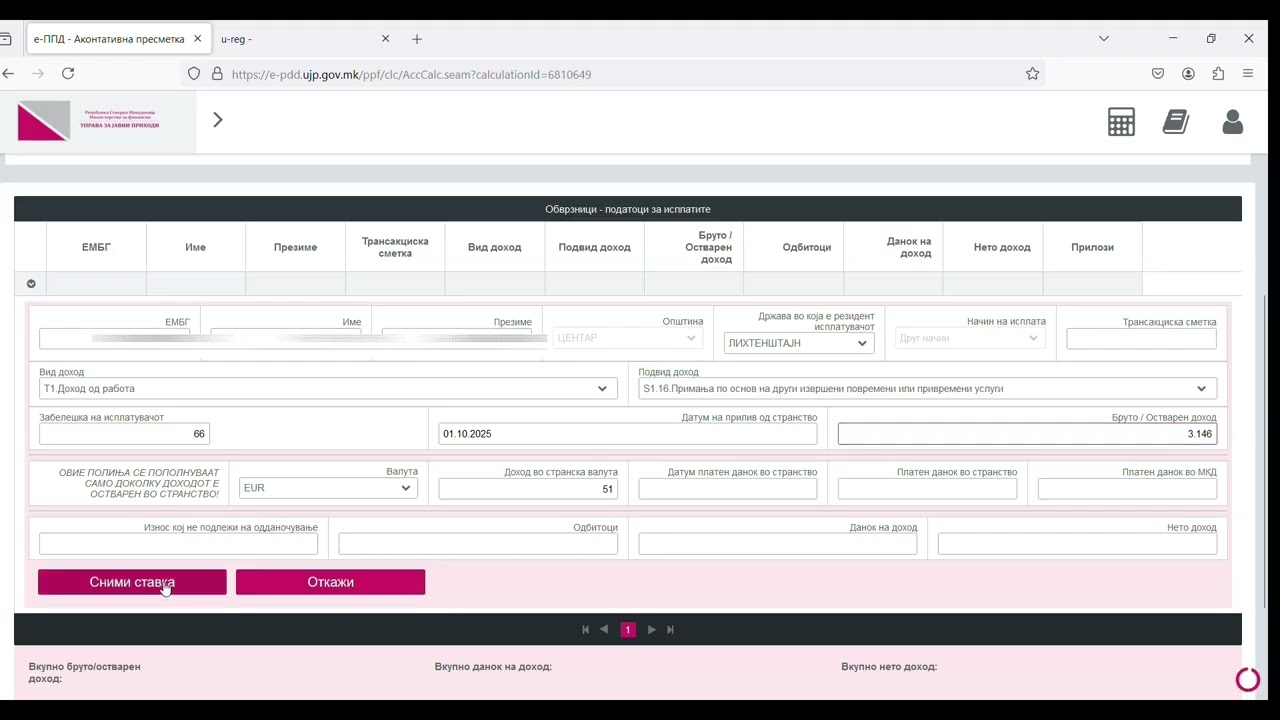
Task: Open the calculator icon in header
Action: pyautogui.click(x=1121, y=122)
